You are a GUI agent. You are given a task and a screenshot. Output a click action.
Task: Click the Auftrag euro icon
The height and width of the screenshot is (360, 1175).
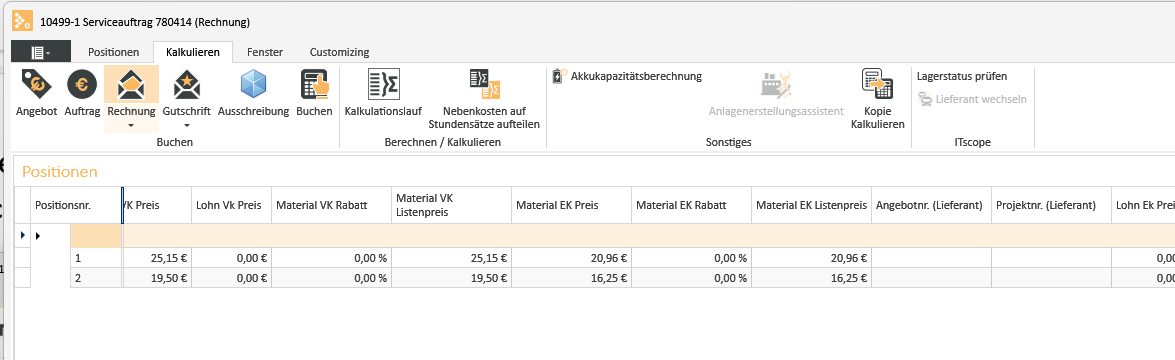point(81,85)
